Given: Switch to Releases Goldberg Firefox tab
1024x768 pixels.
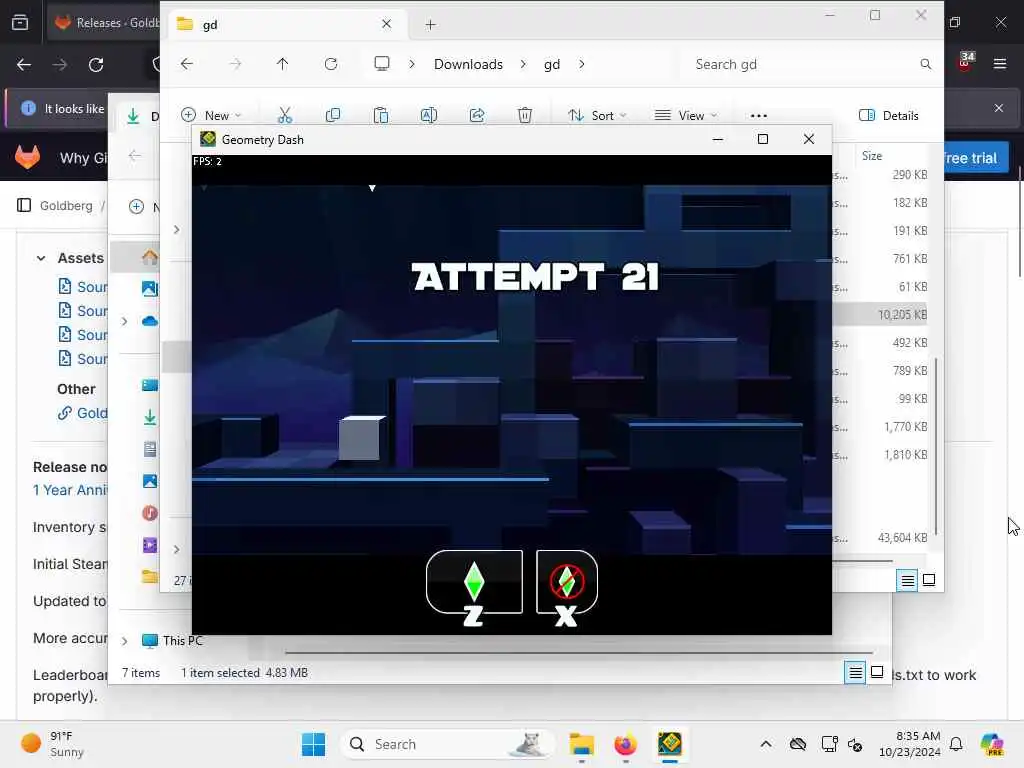Looking at the screenshot, I should [x=106, y=22].
